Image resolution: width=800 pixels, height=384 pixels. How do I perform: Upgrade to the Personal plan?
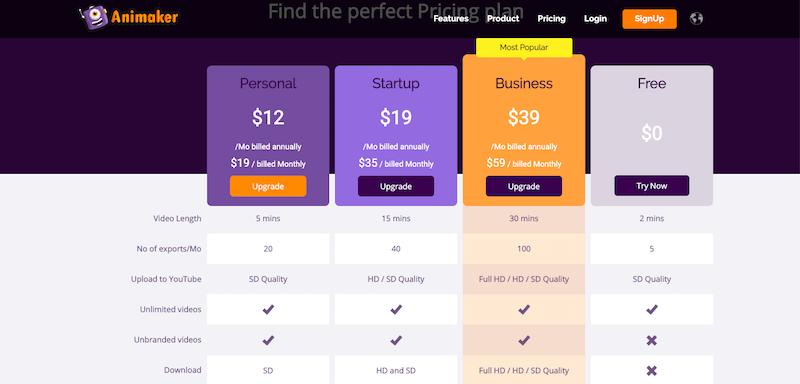(x=268, y=186)
